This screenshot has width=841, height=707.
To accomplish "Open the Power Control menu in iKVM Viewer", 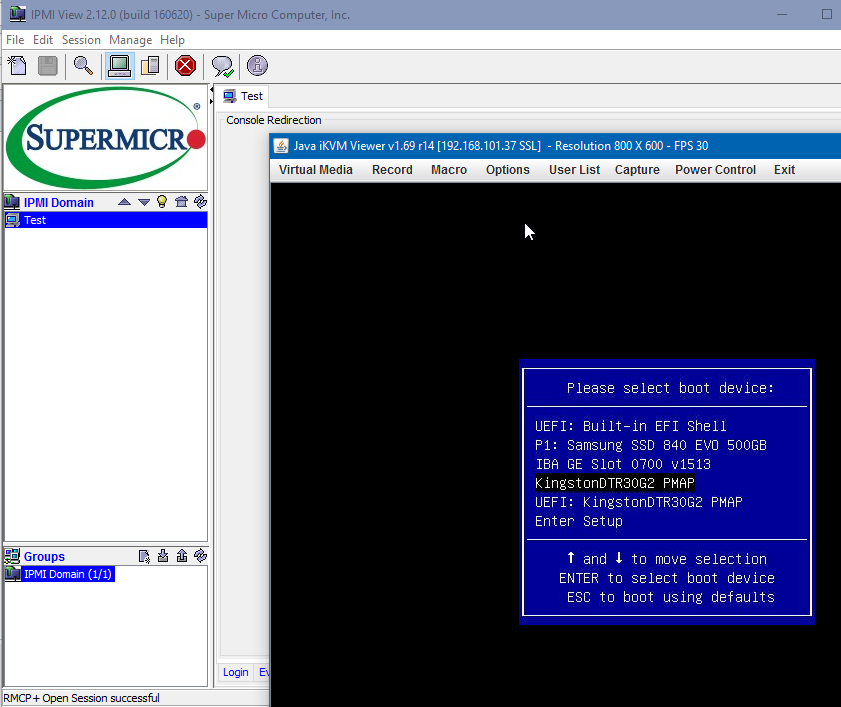I will [715, 170].
